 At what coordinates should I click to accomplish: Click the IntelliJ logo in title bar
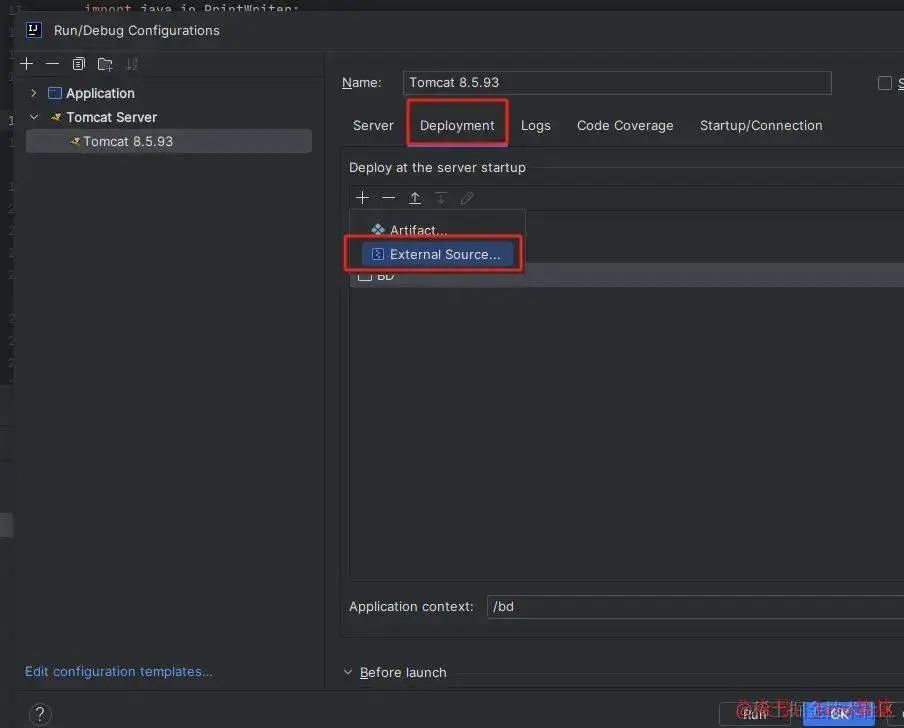tap(34, 30)
